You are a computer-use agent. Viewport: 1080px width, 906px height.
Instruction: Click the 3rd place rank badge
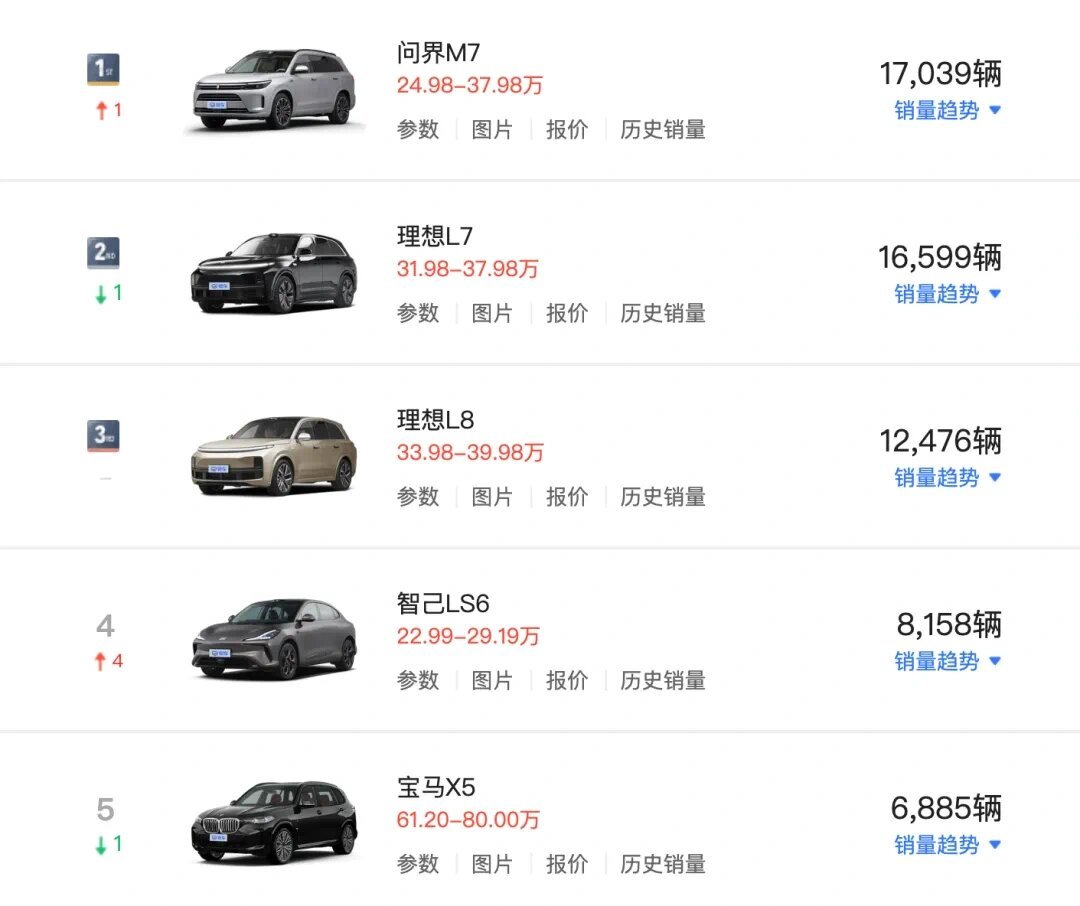tap(103, 435)
